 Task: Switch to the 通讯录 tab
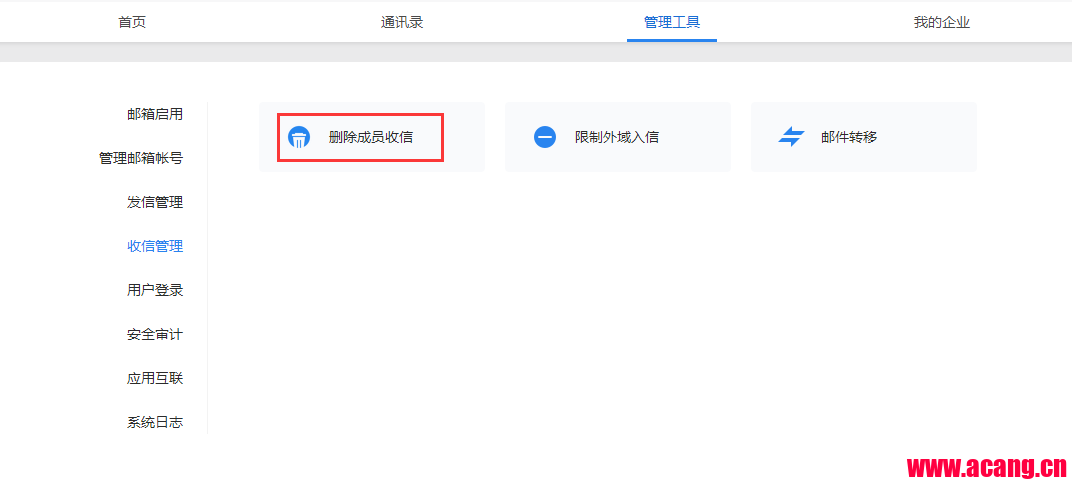pos(402,23)
